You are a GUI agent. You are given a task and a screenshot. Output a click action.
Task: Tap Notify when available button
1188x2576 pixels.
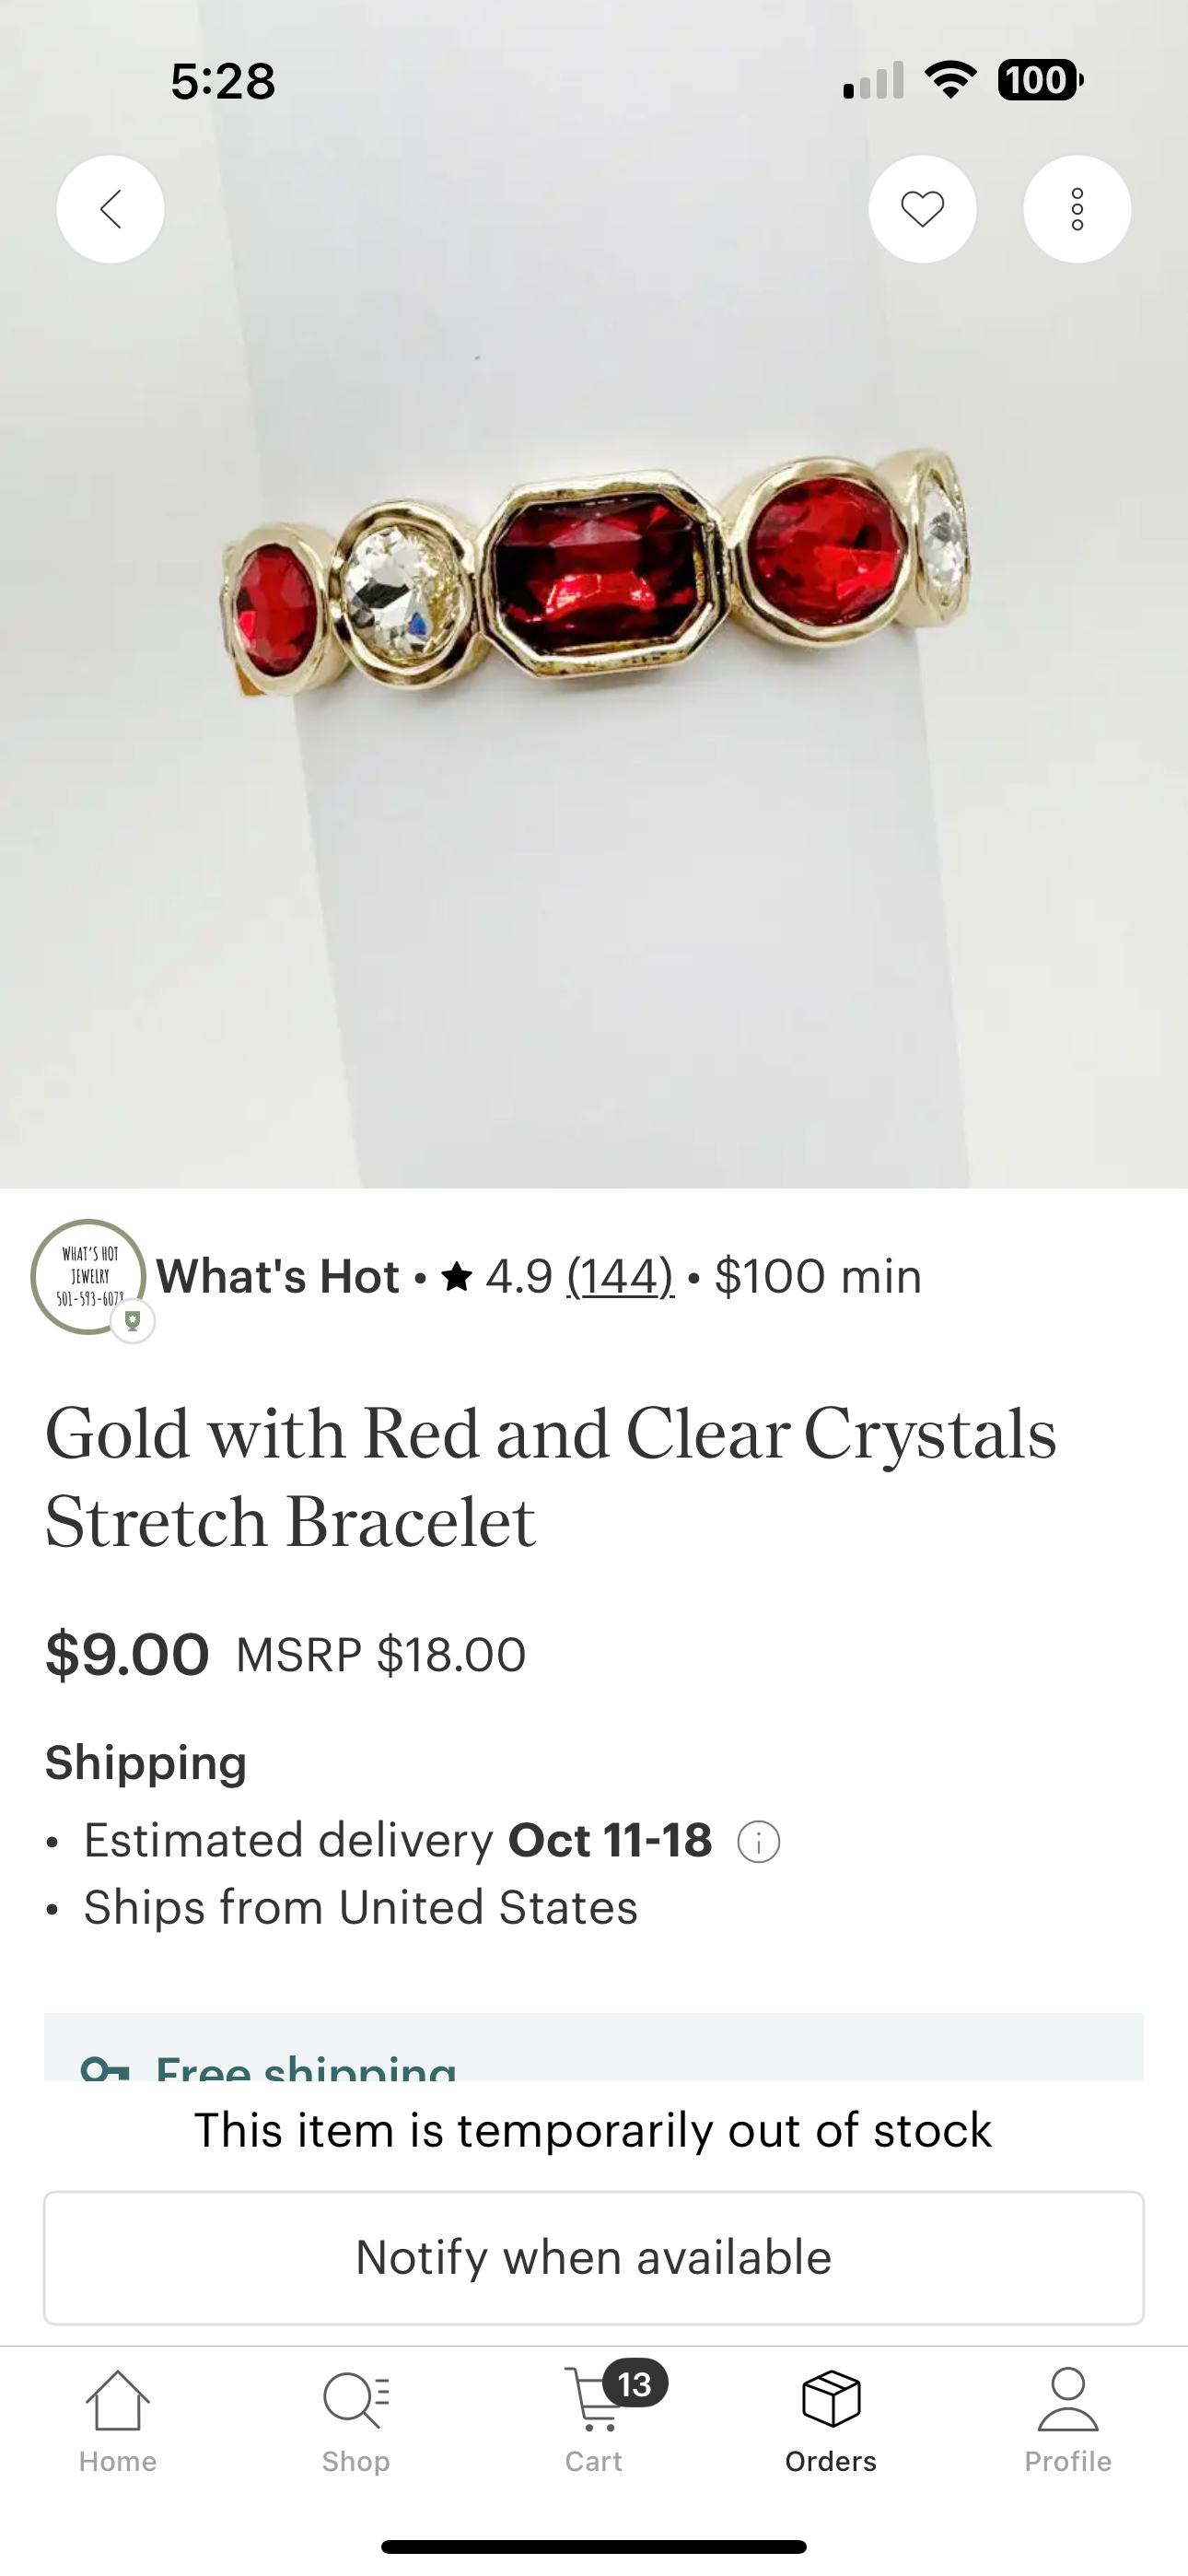(594, 2258)
